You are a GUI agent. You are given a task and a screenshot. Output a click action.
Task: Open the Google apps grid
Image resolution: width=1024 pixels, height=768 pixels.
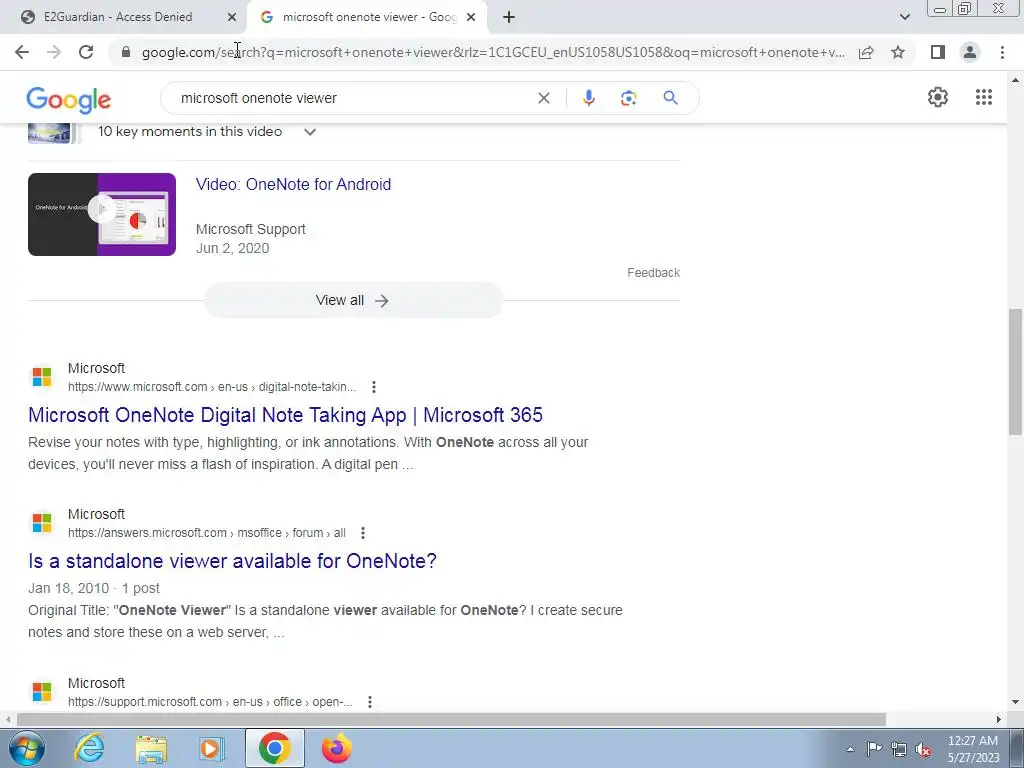coord(984,97)
